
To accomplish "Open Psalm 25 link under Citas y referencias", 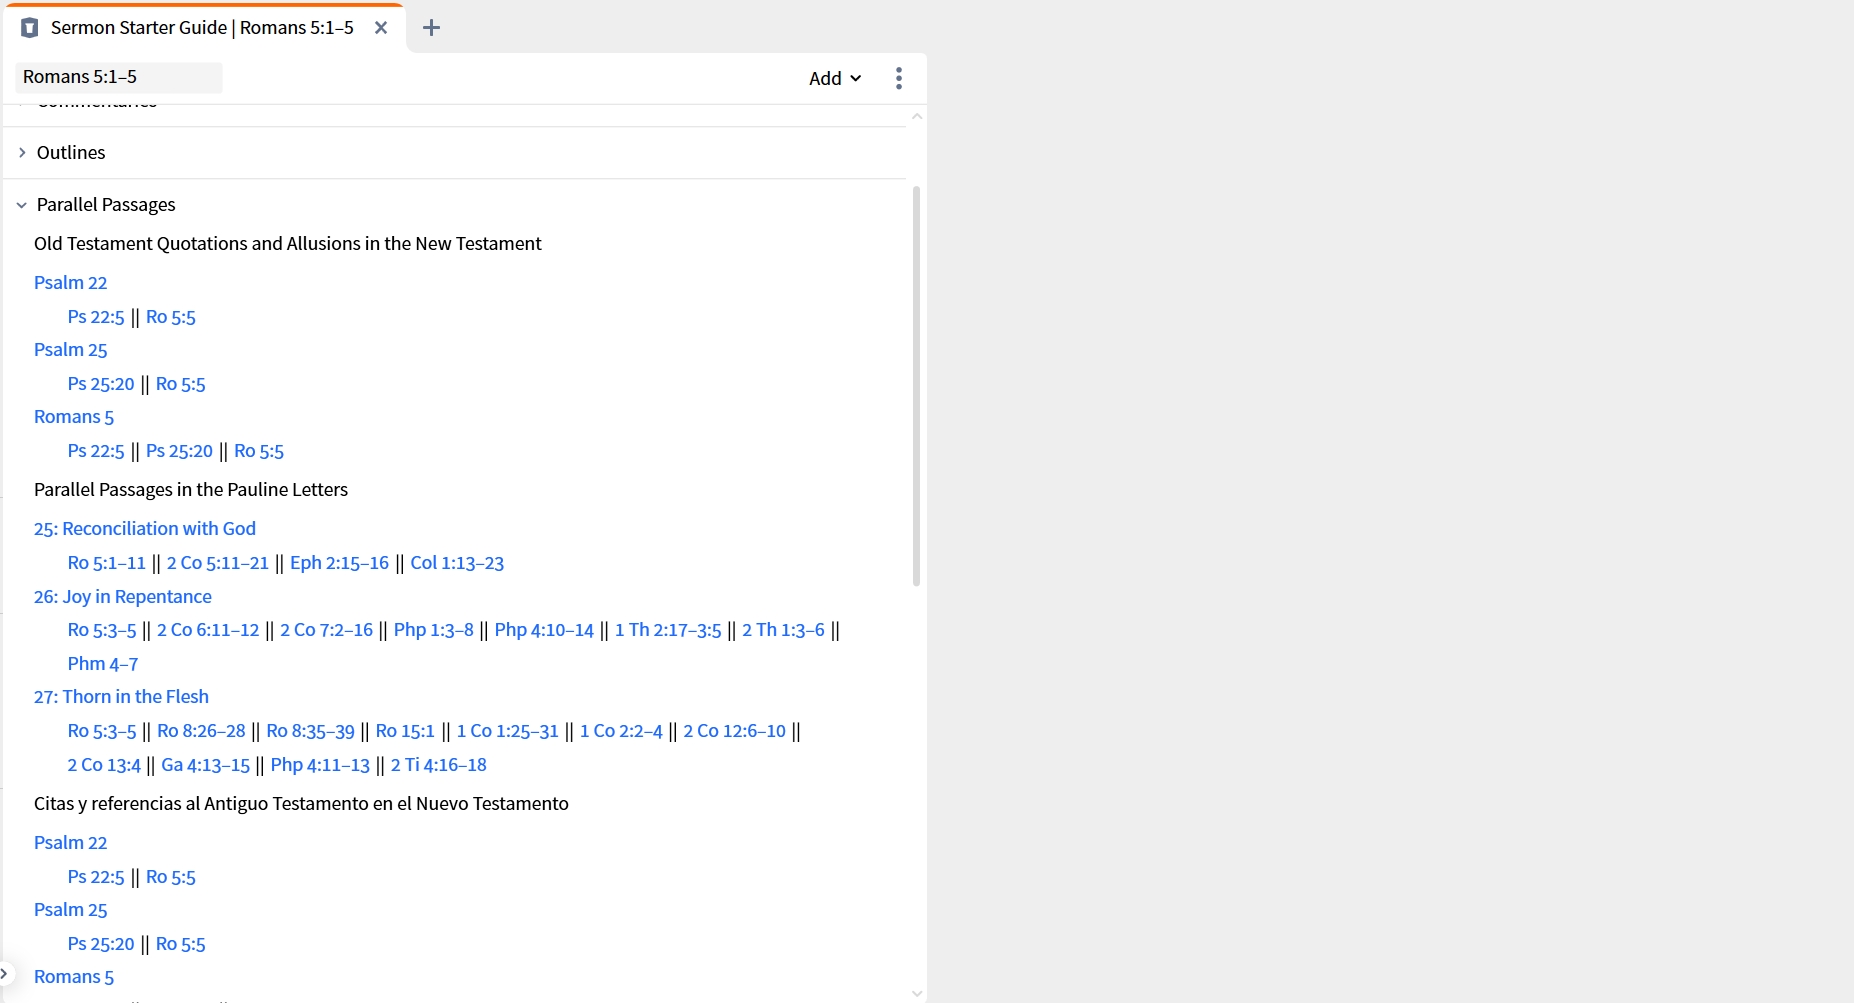I will [70, 910].
